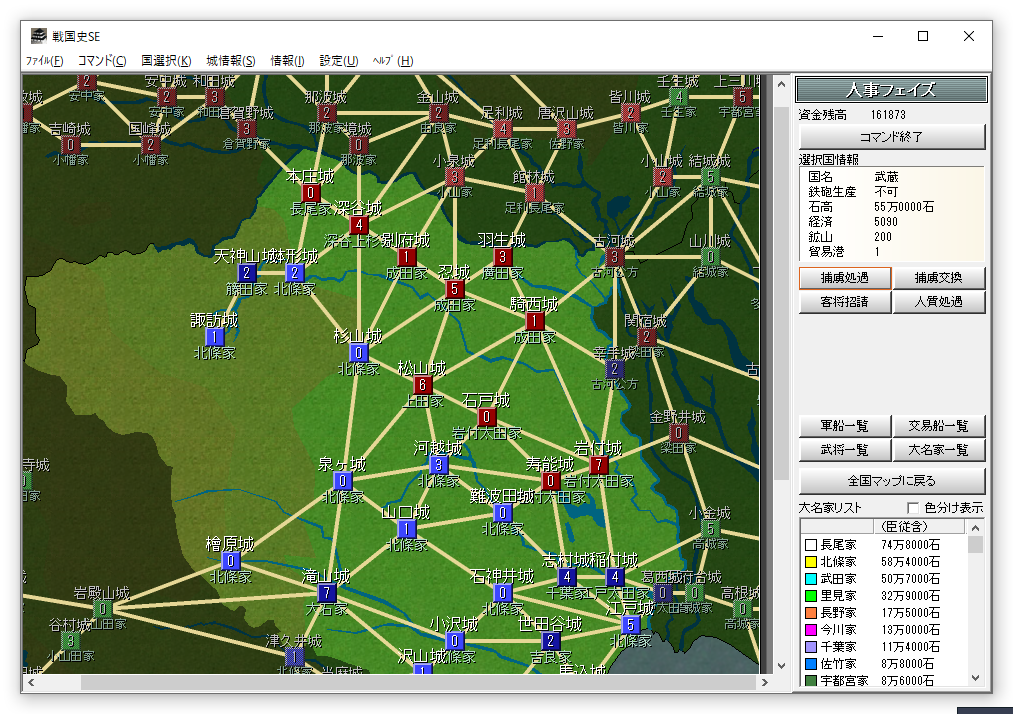
Task: Click the 河越城 castle marker
Action: click(438, 465)
